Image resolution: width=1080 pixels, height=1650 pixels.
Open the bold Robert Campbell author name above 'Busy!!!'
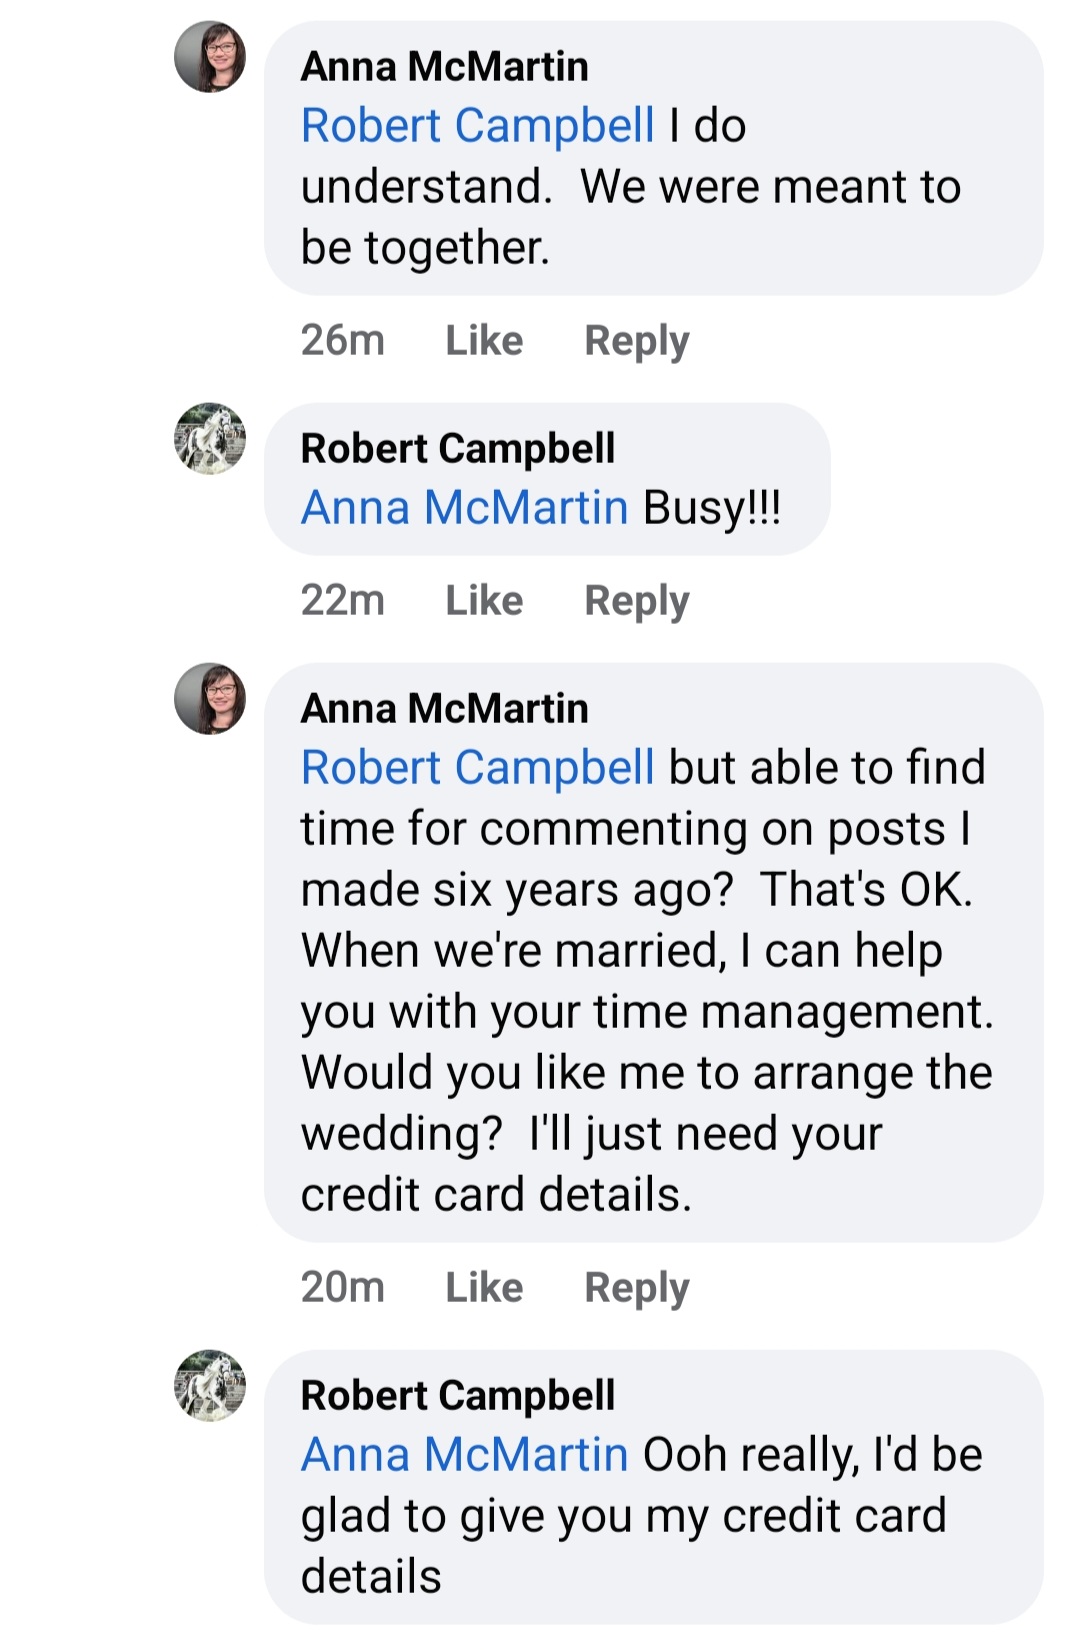458,449
